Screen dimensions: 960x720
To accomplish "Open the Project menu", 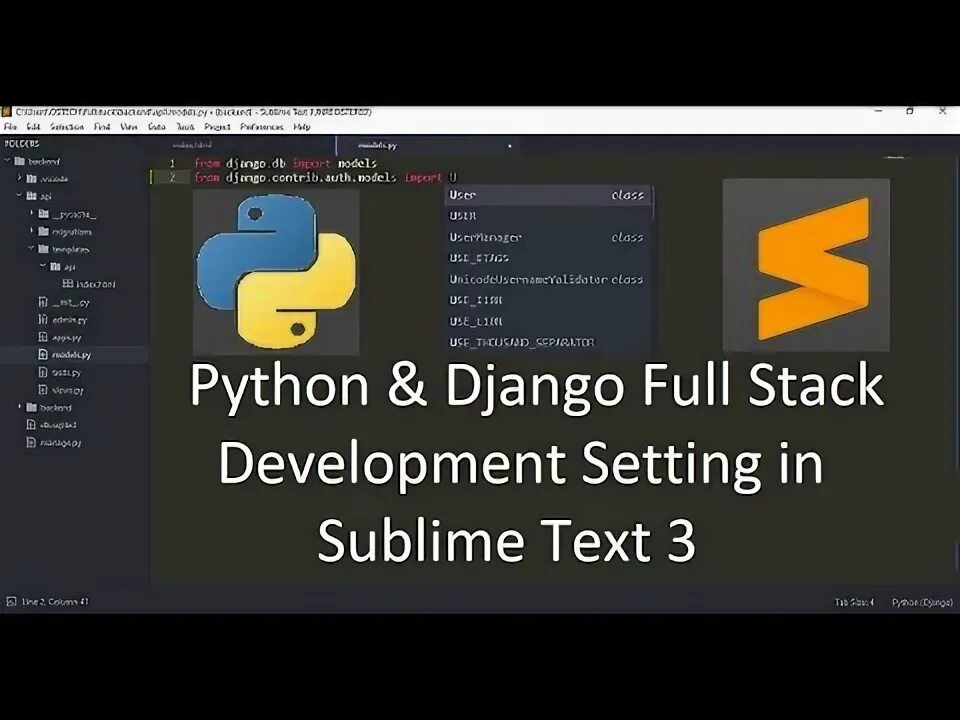I will (x=217, y=127).
